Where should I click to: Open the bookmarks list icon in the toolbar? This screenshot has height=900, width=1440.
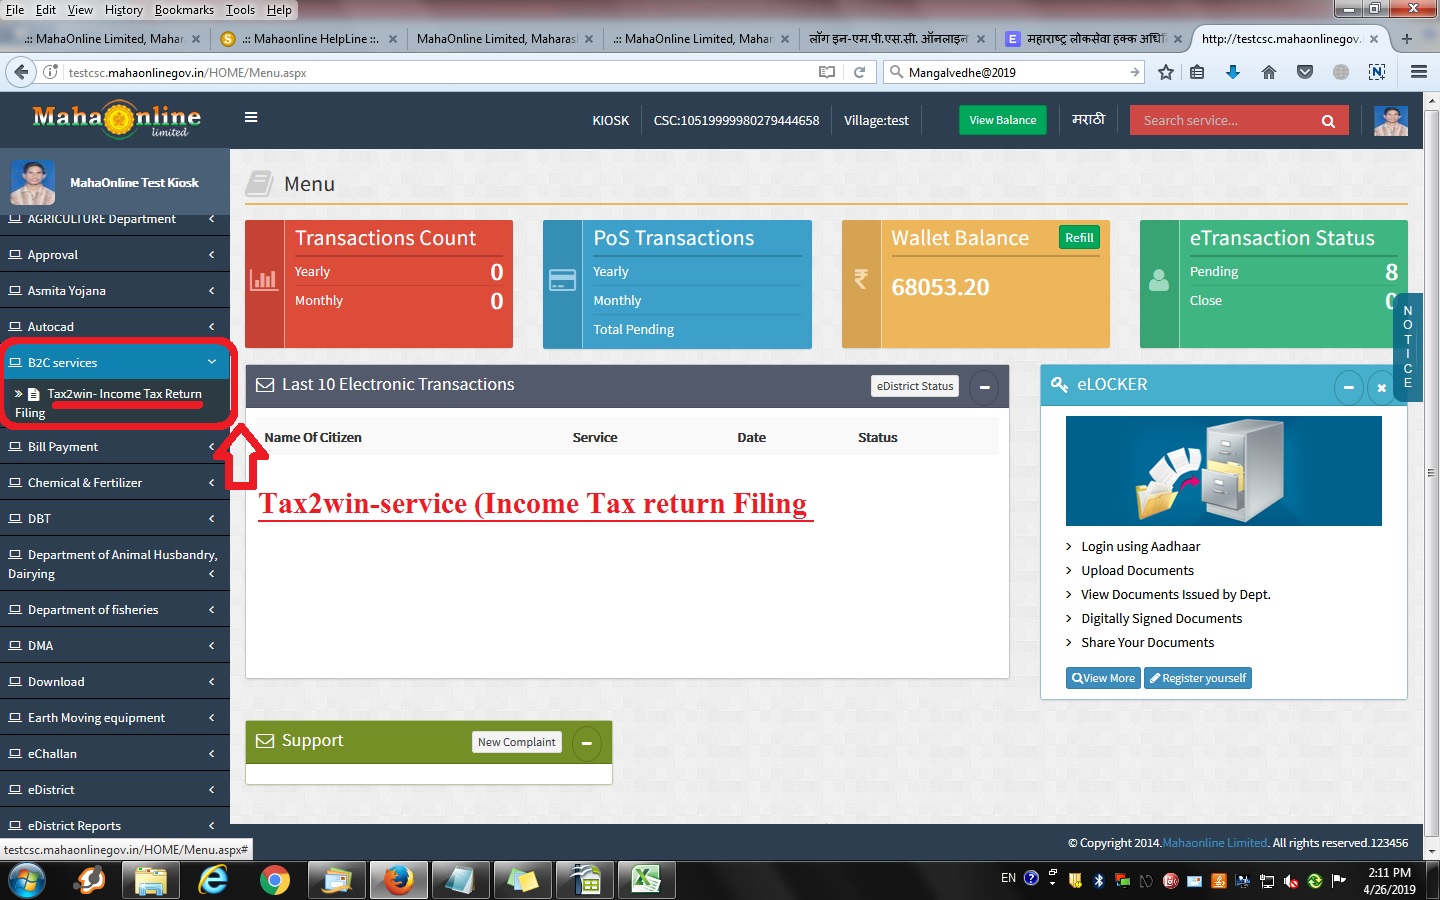tap(1197, 72)
